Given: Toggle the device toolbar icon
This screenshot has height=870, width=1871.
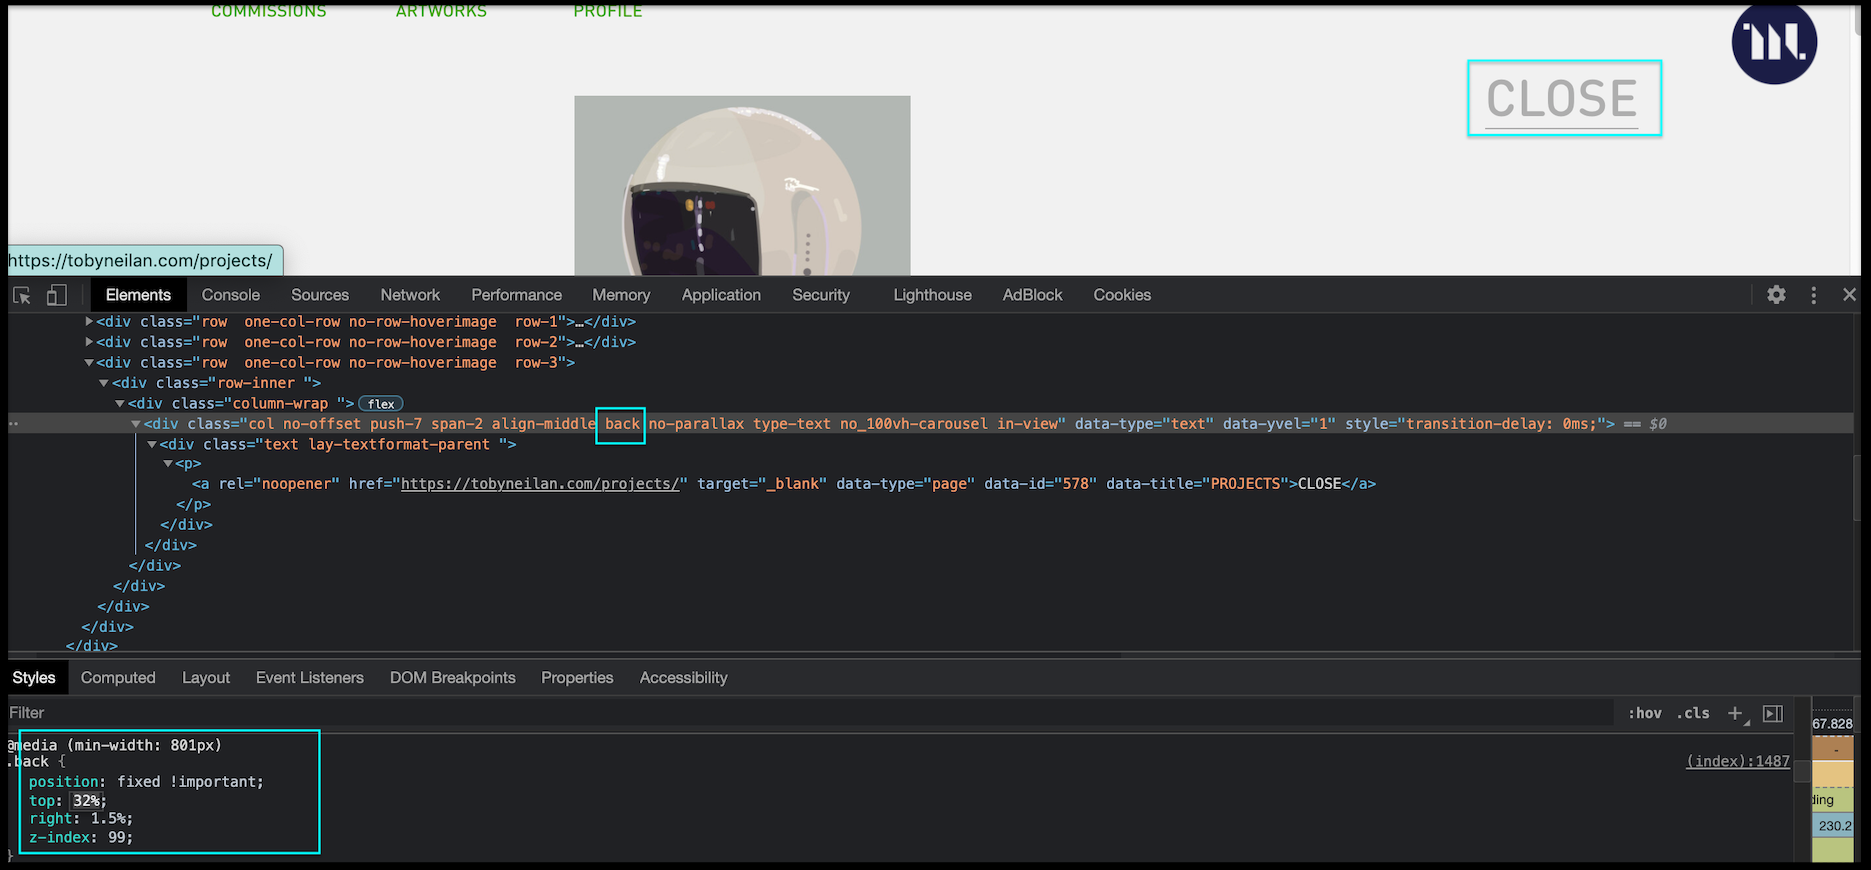Looking at the screenshot, I should coord(57,295).
